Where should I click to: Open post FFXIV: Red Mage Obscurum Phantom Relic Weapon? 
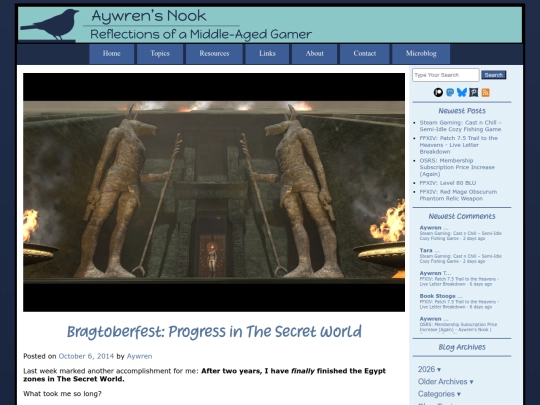458,195
